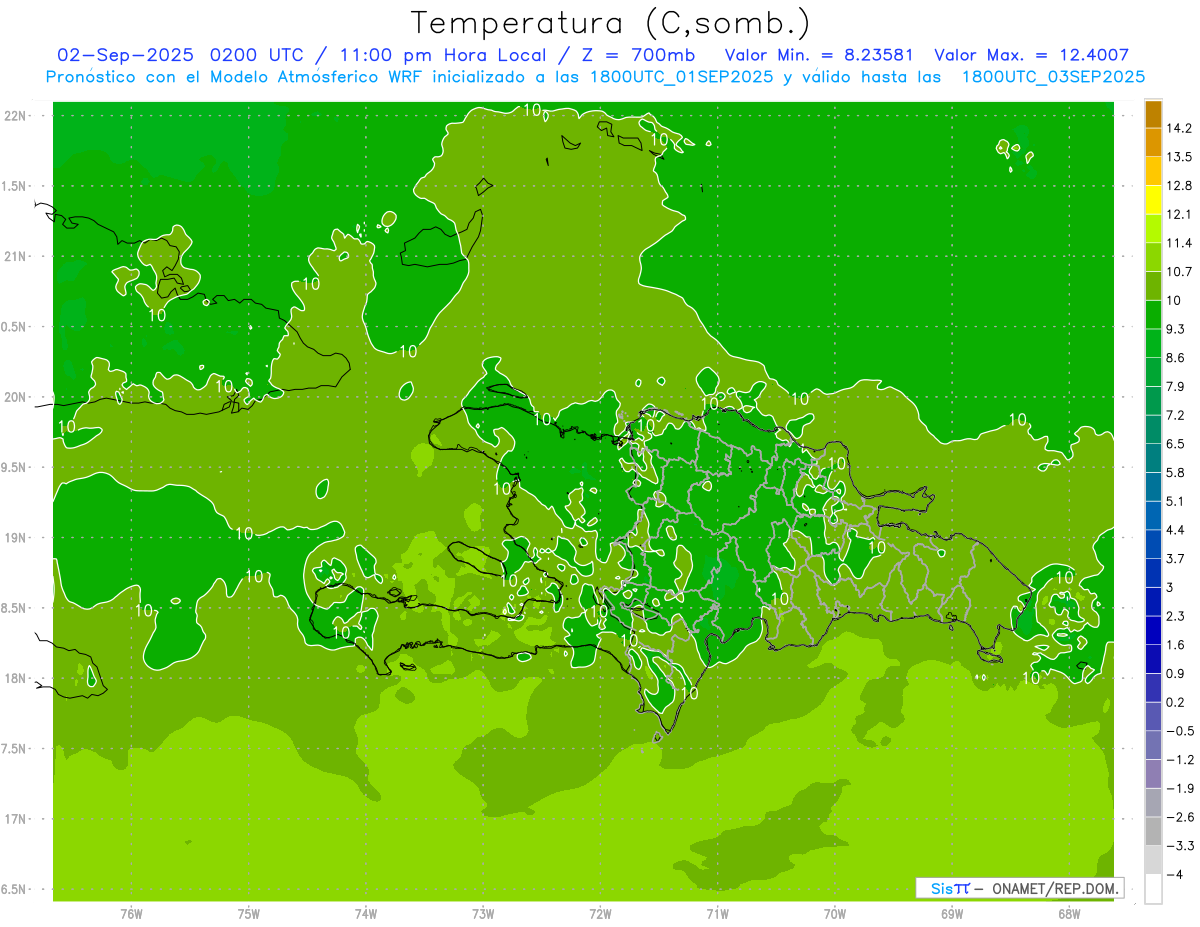1200x927 pixels.
Task: Select the orange swatch between 13.5 and 14.2
Action: click(x=1153, y=143)
